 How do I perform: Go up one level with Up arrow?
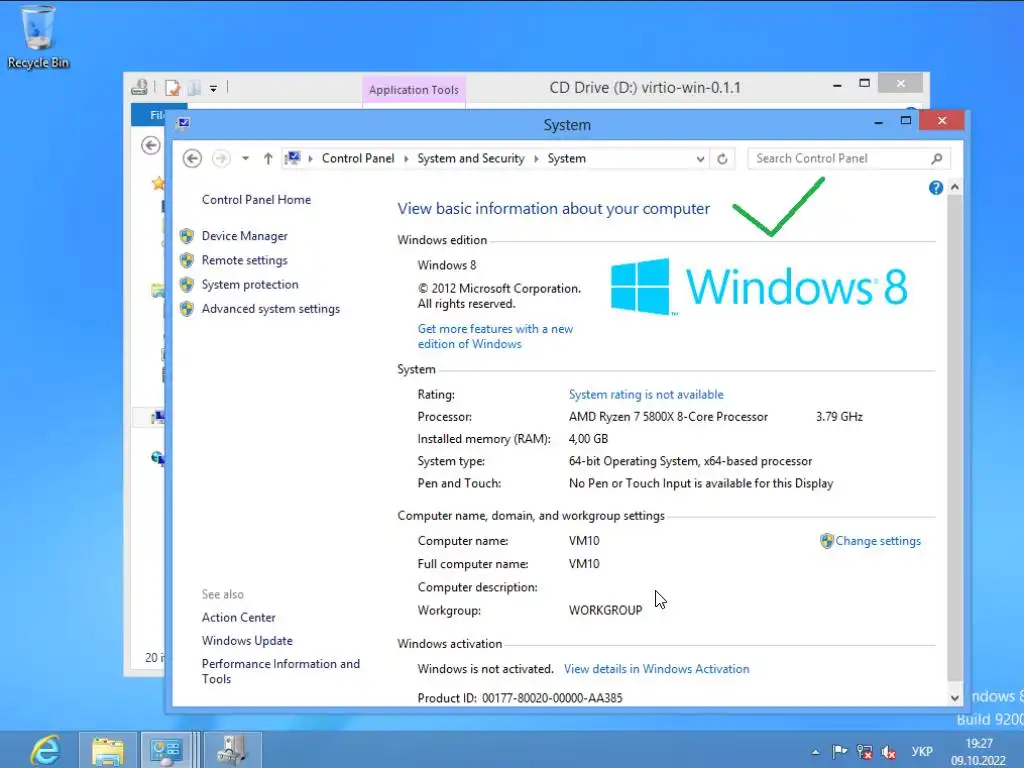tap(268, 158)
